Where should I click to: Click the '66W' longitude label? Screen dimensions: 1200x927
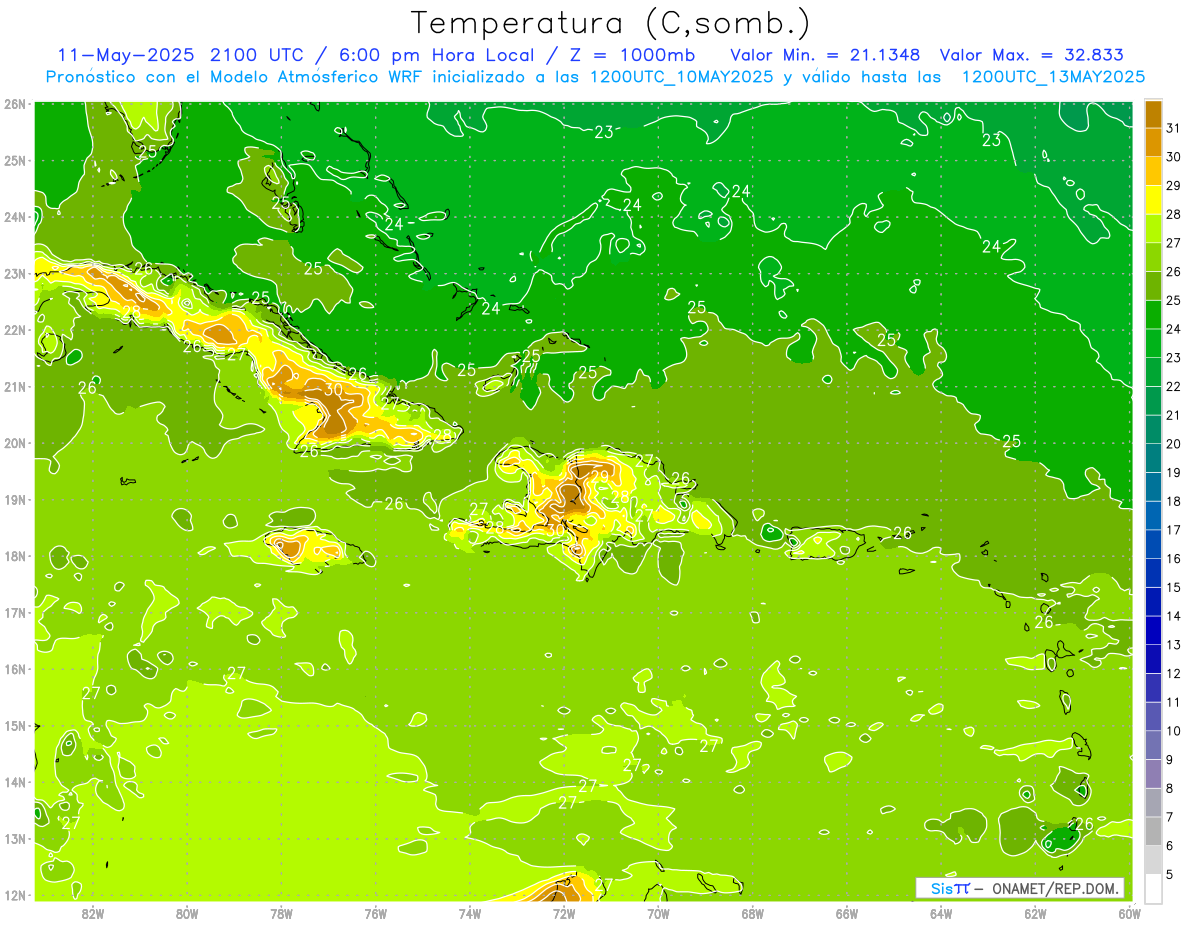tap(847, 913)
